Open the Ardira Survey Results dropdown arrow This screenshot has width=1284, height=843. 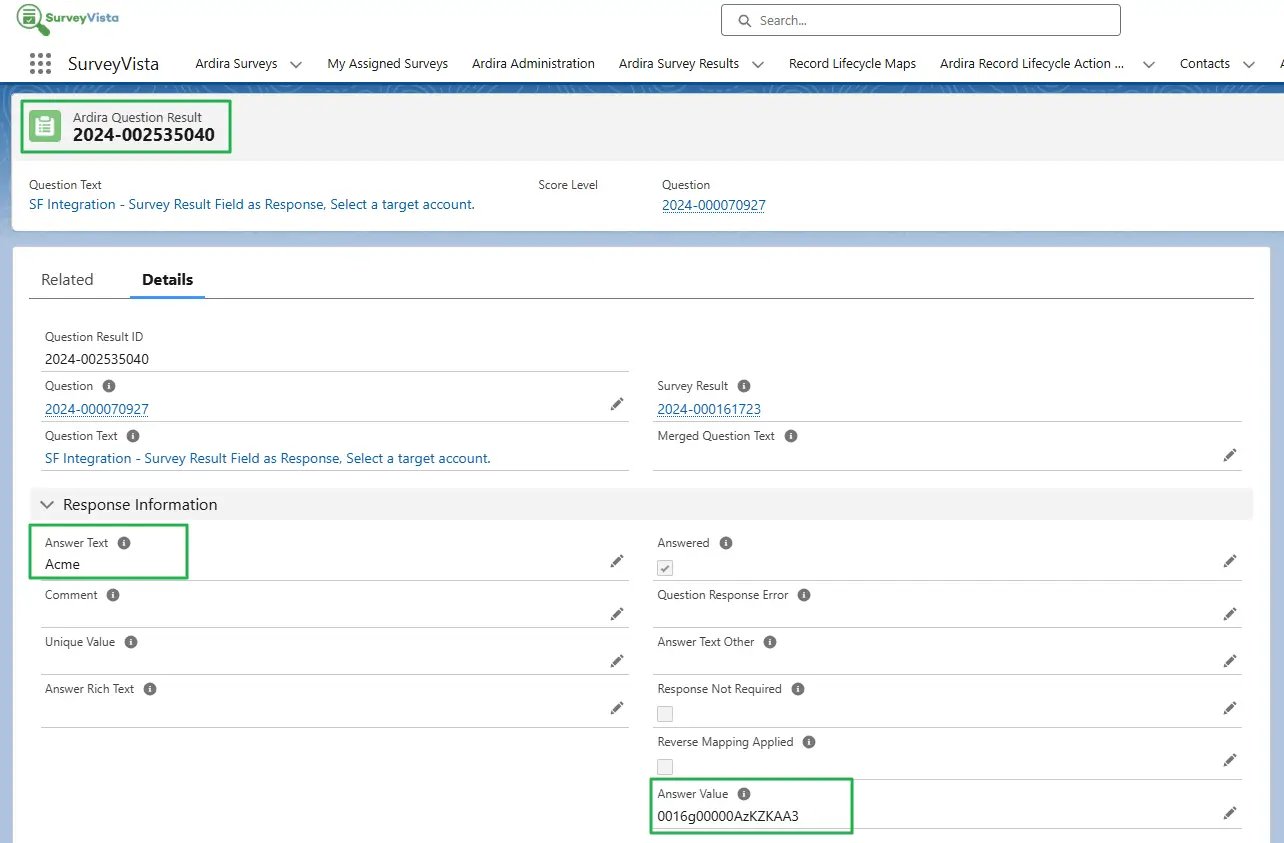[x=758, y=64]
